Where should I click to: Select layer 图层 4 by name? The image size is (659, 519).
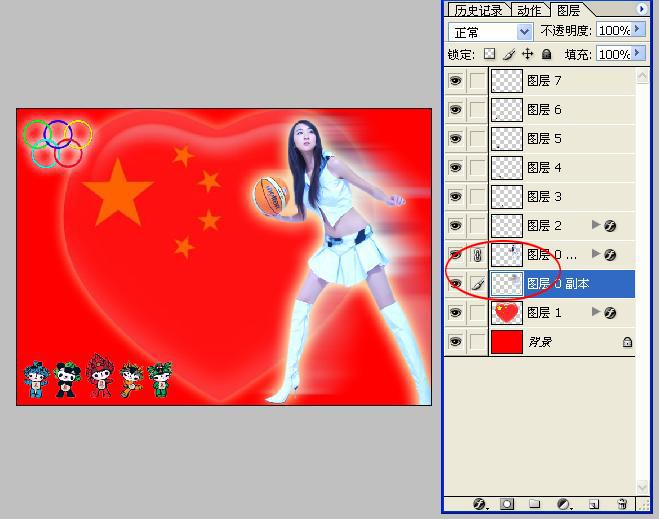544,168
